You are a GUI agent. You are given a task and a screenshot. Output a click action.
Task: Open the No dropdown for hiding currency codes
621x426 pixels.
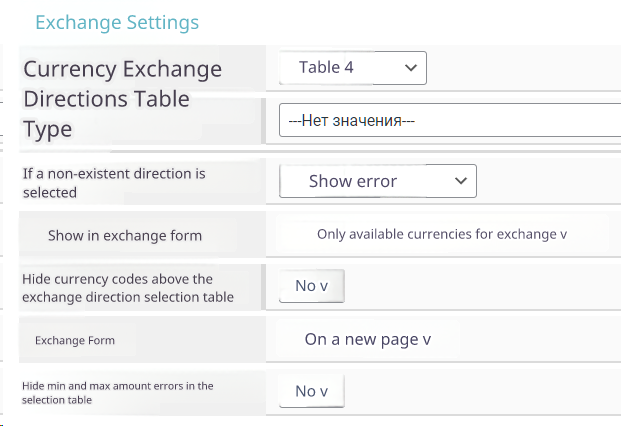click(x=311, y=286)
